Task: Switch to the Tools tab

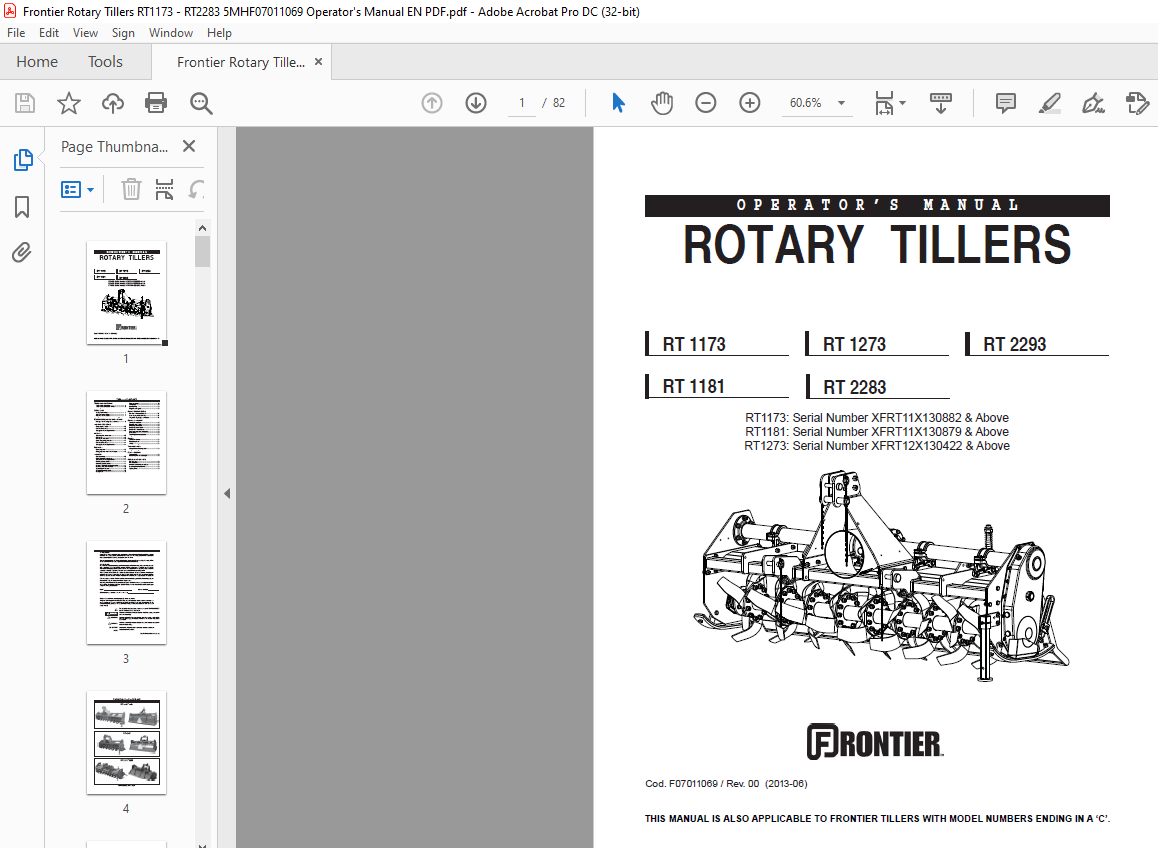Action: [x=106, y=61]
